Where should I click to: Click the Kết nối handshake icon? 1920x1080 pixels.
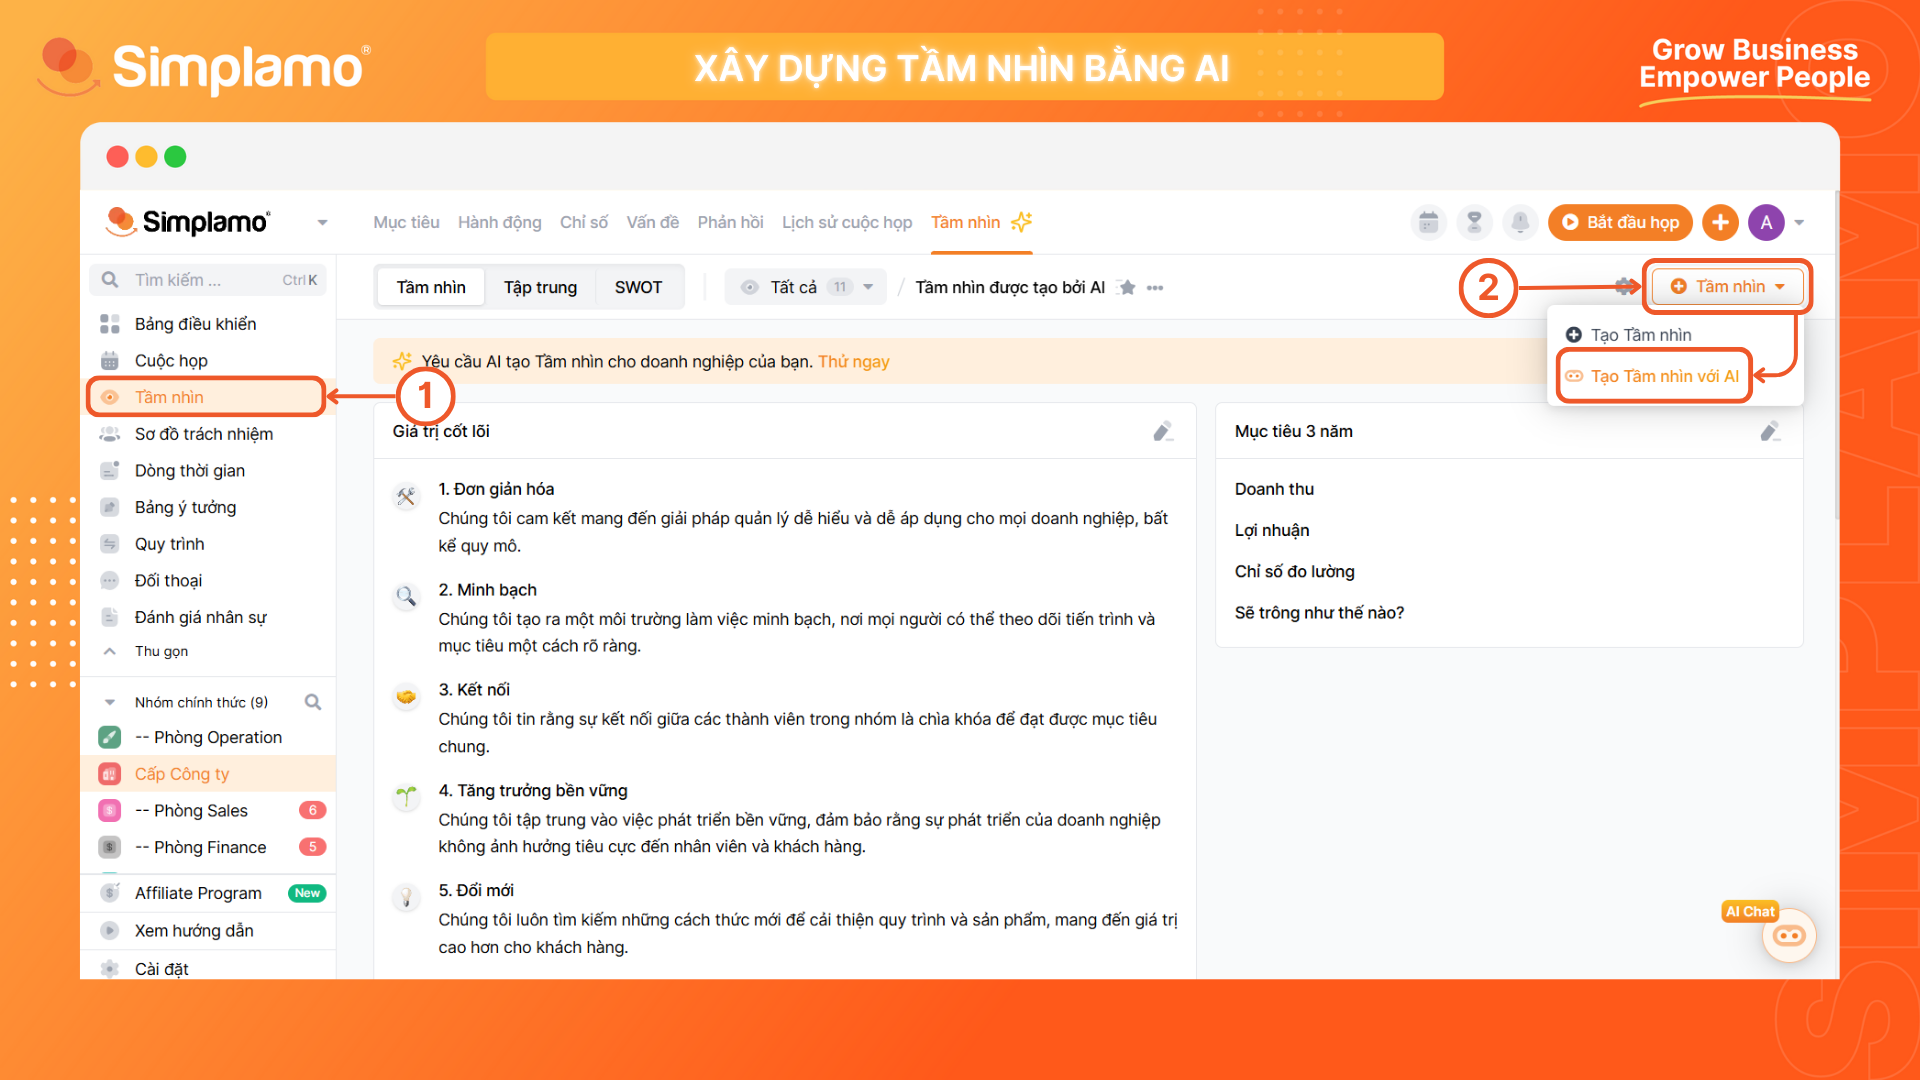(406, 697)
